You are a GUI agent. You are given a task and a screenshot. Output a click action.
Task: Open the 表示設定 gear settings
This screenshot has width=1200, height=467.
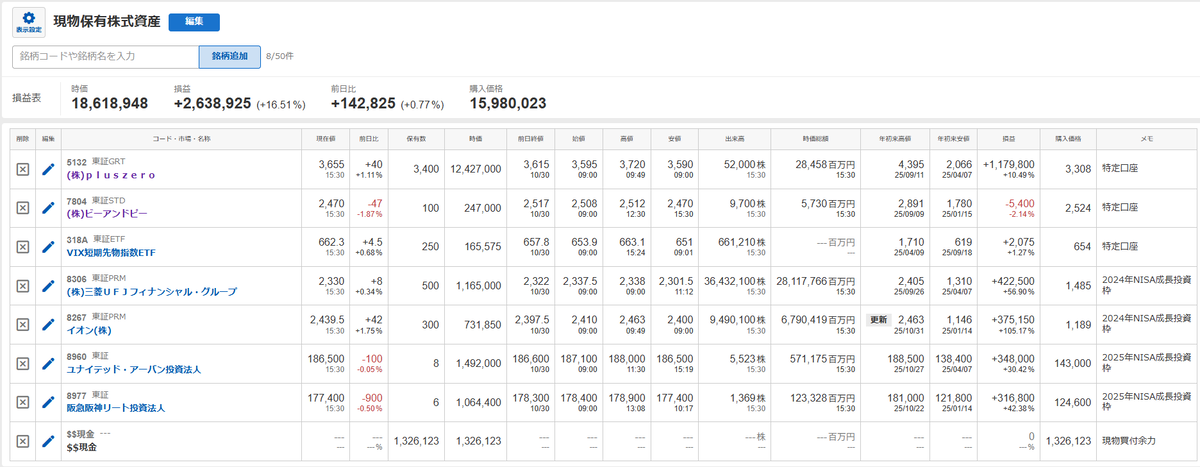(x=29, y=22)
